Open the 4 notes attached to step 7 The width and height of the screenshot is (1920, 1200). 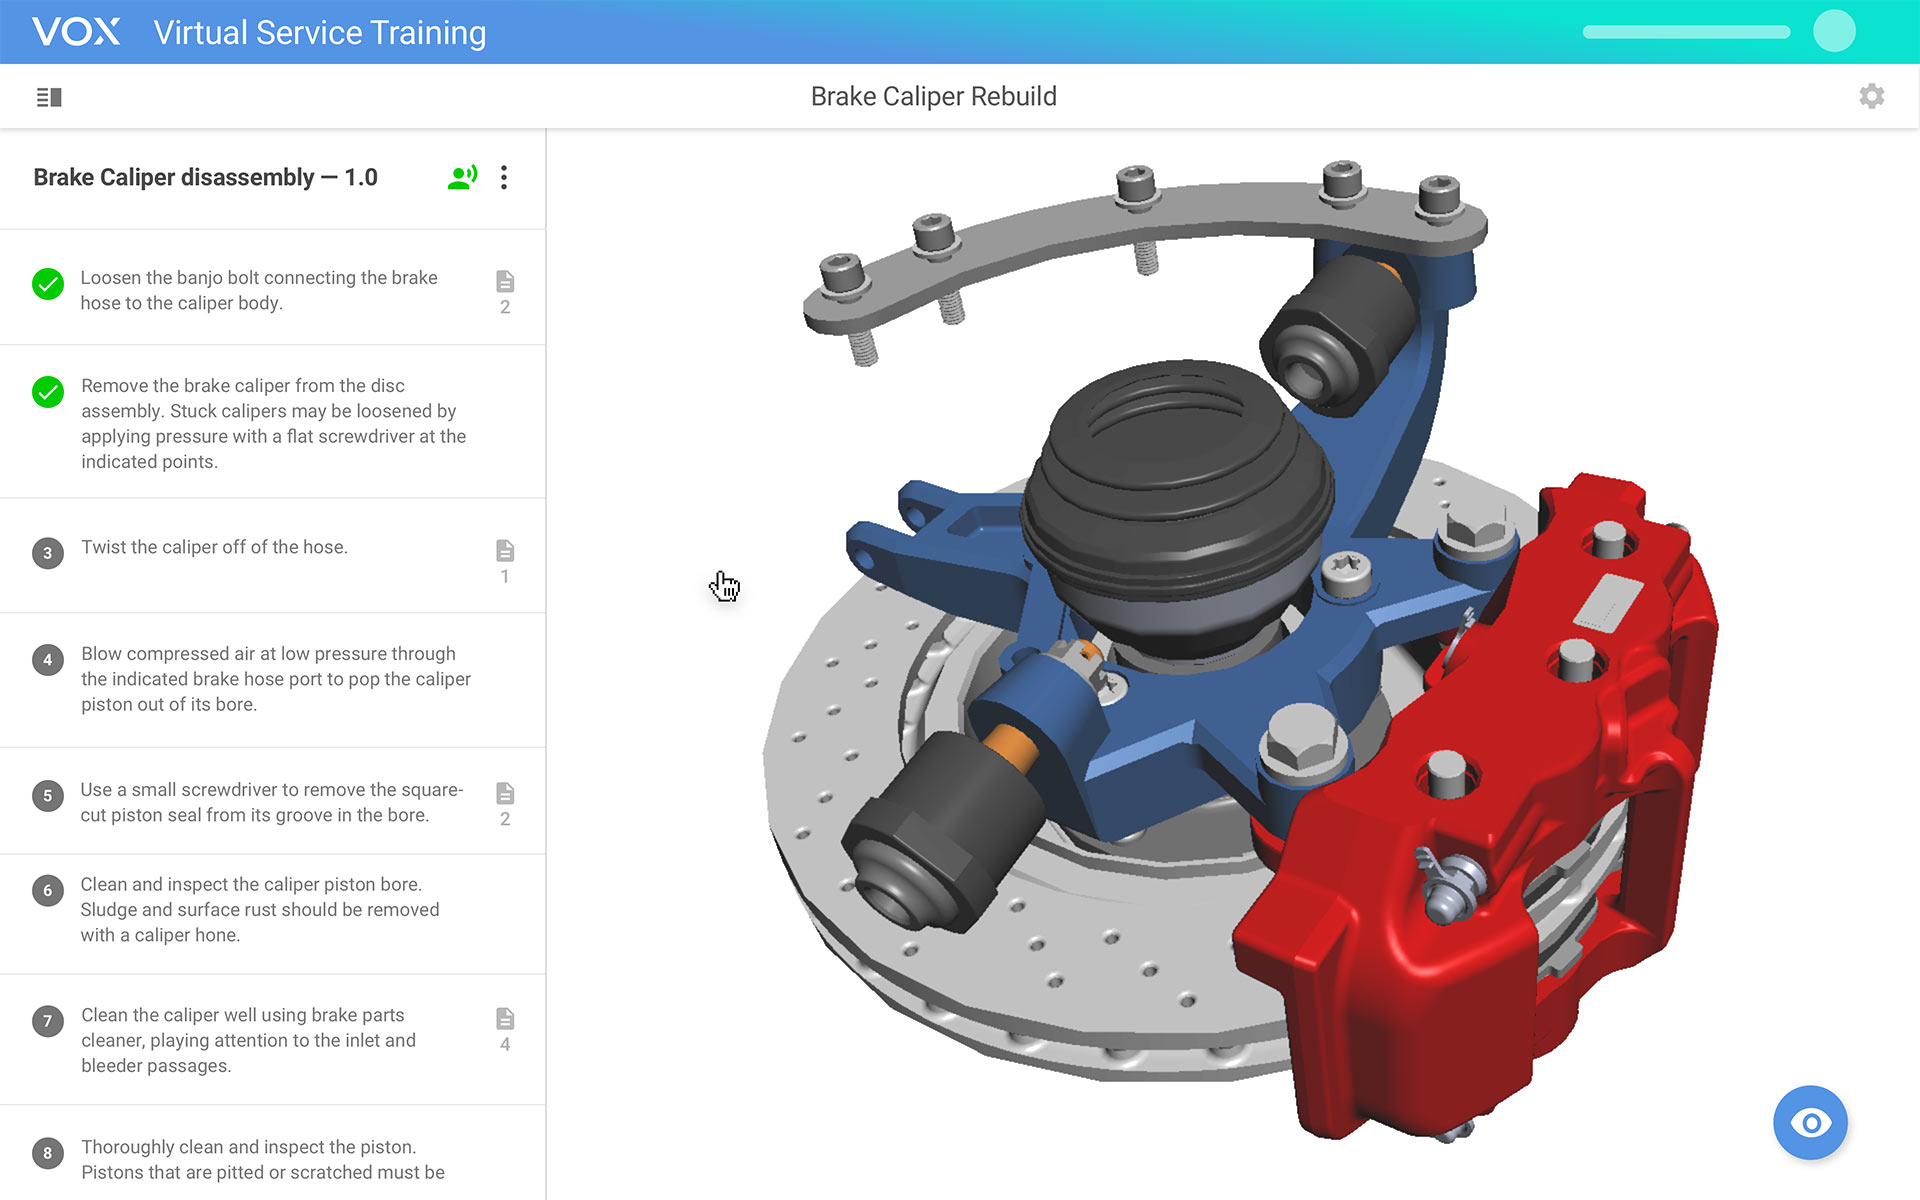point(505,1019)
